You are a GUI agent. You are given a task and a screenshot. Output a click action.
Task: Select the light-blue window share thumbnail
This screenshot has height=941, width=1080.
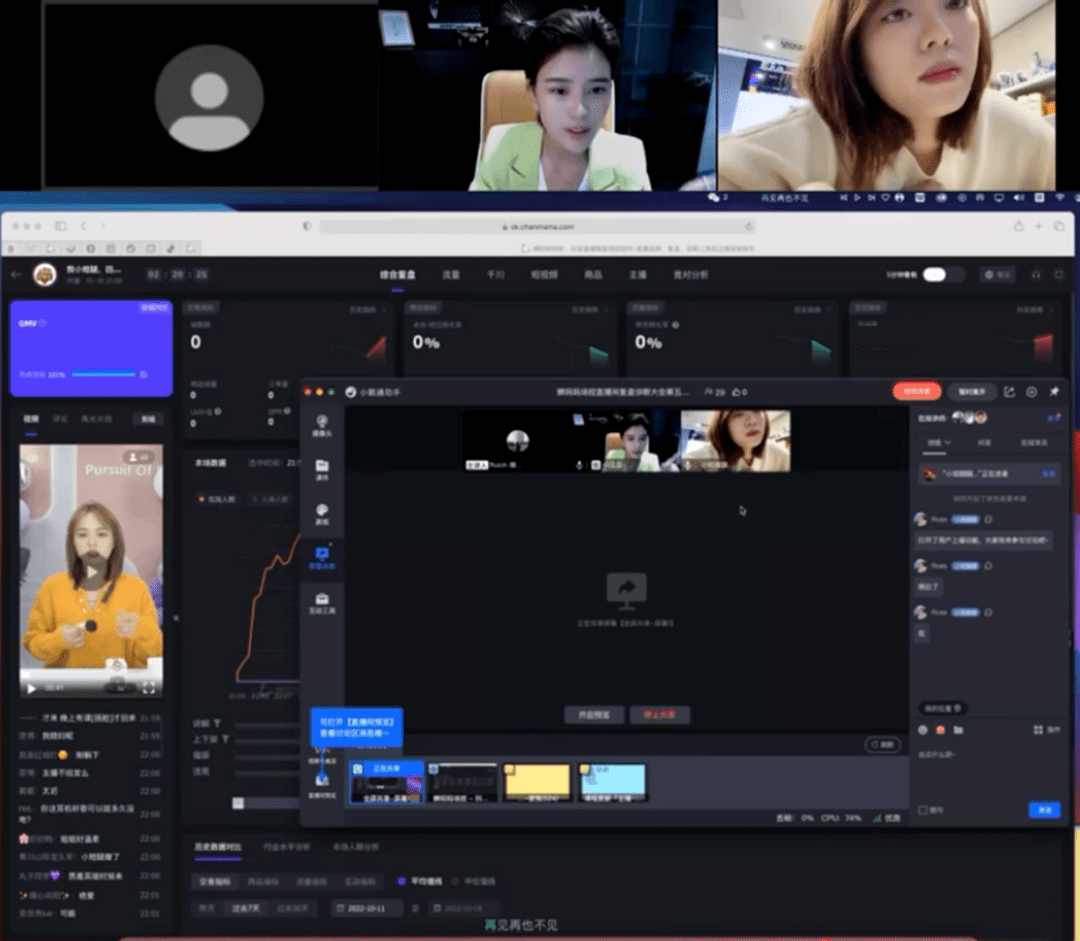tap(612, 782)
